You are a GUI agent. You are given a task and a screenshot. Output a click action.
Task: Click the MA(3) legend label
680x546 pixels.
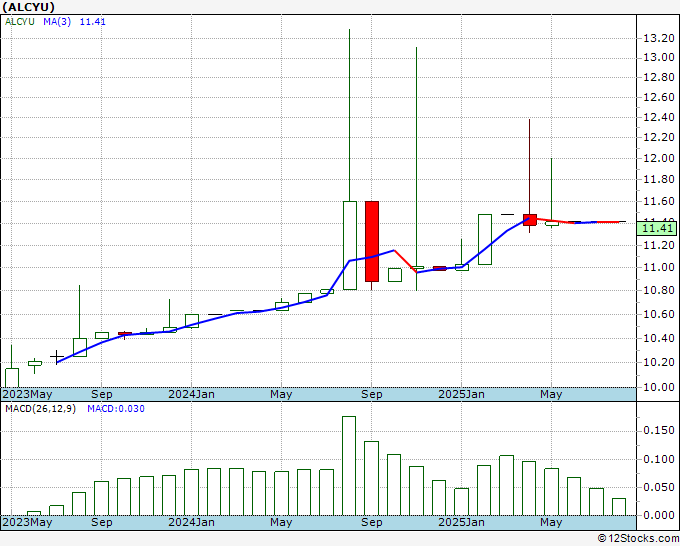pyautogui.click(x=57, y=21)
